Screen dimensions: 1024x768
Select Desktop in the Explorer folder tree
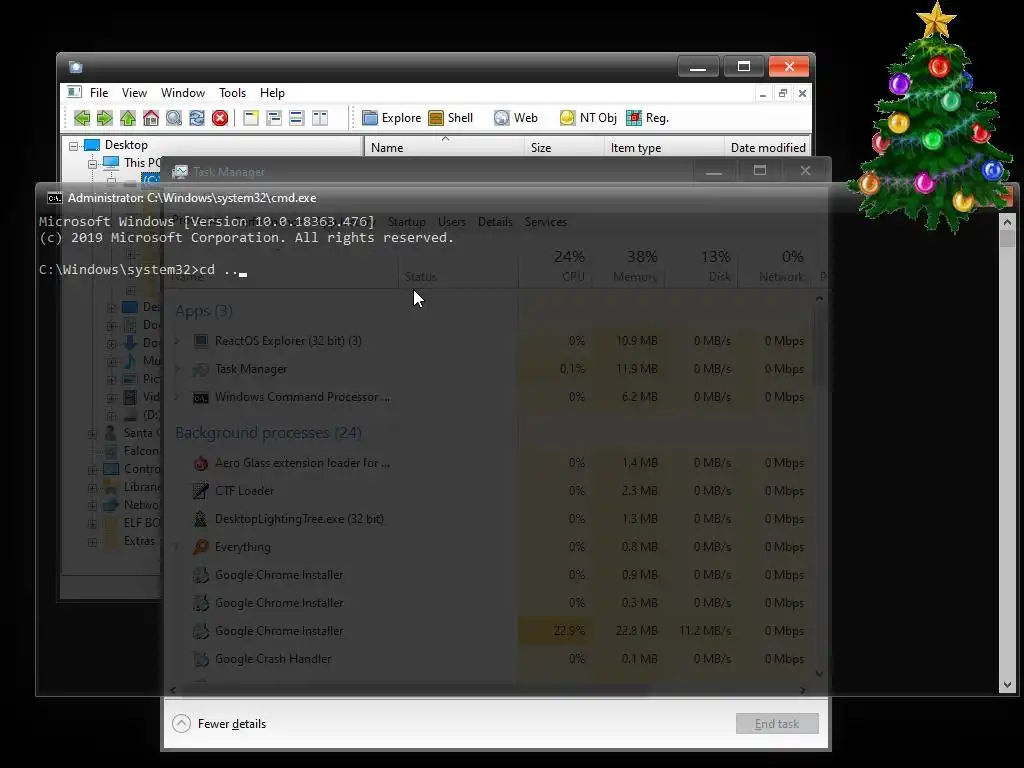coord(126,145)
